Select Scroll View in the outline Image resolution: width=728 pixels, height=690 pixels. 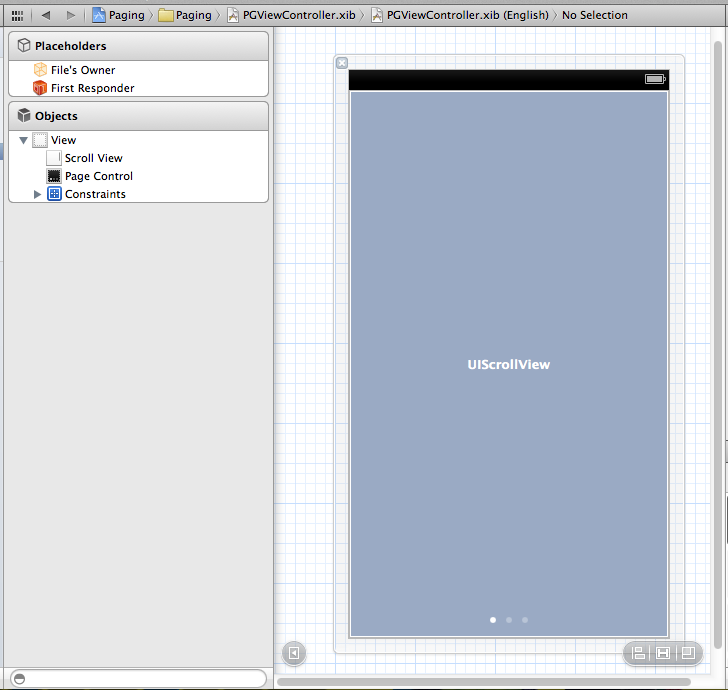(x=138, y=158)
